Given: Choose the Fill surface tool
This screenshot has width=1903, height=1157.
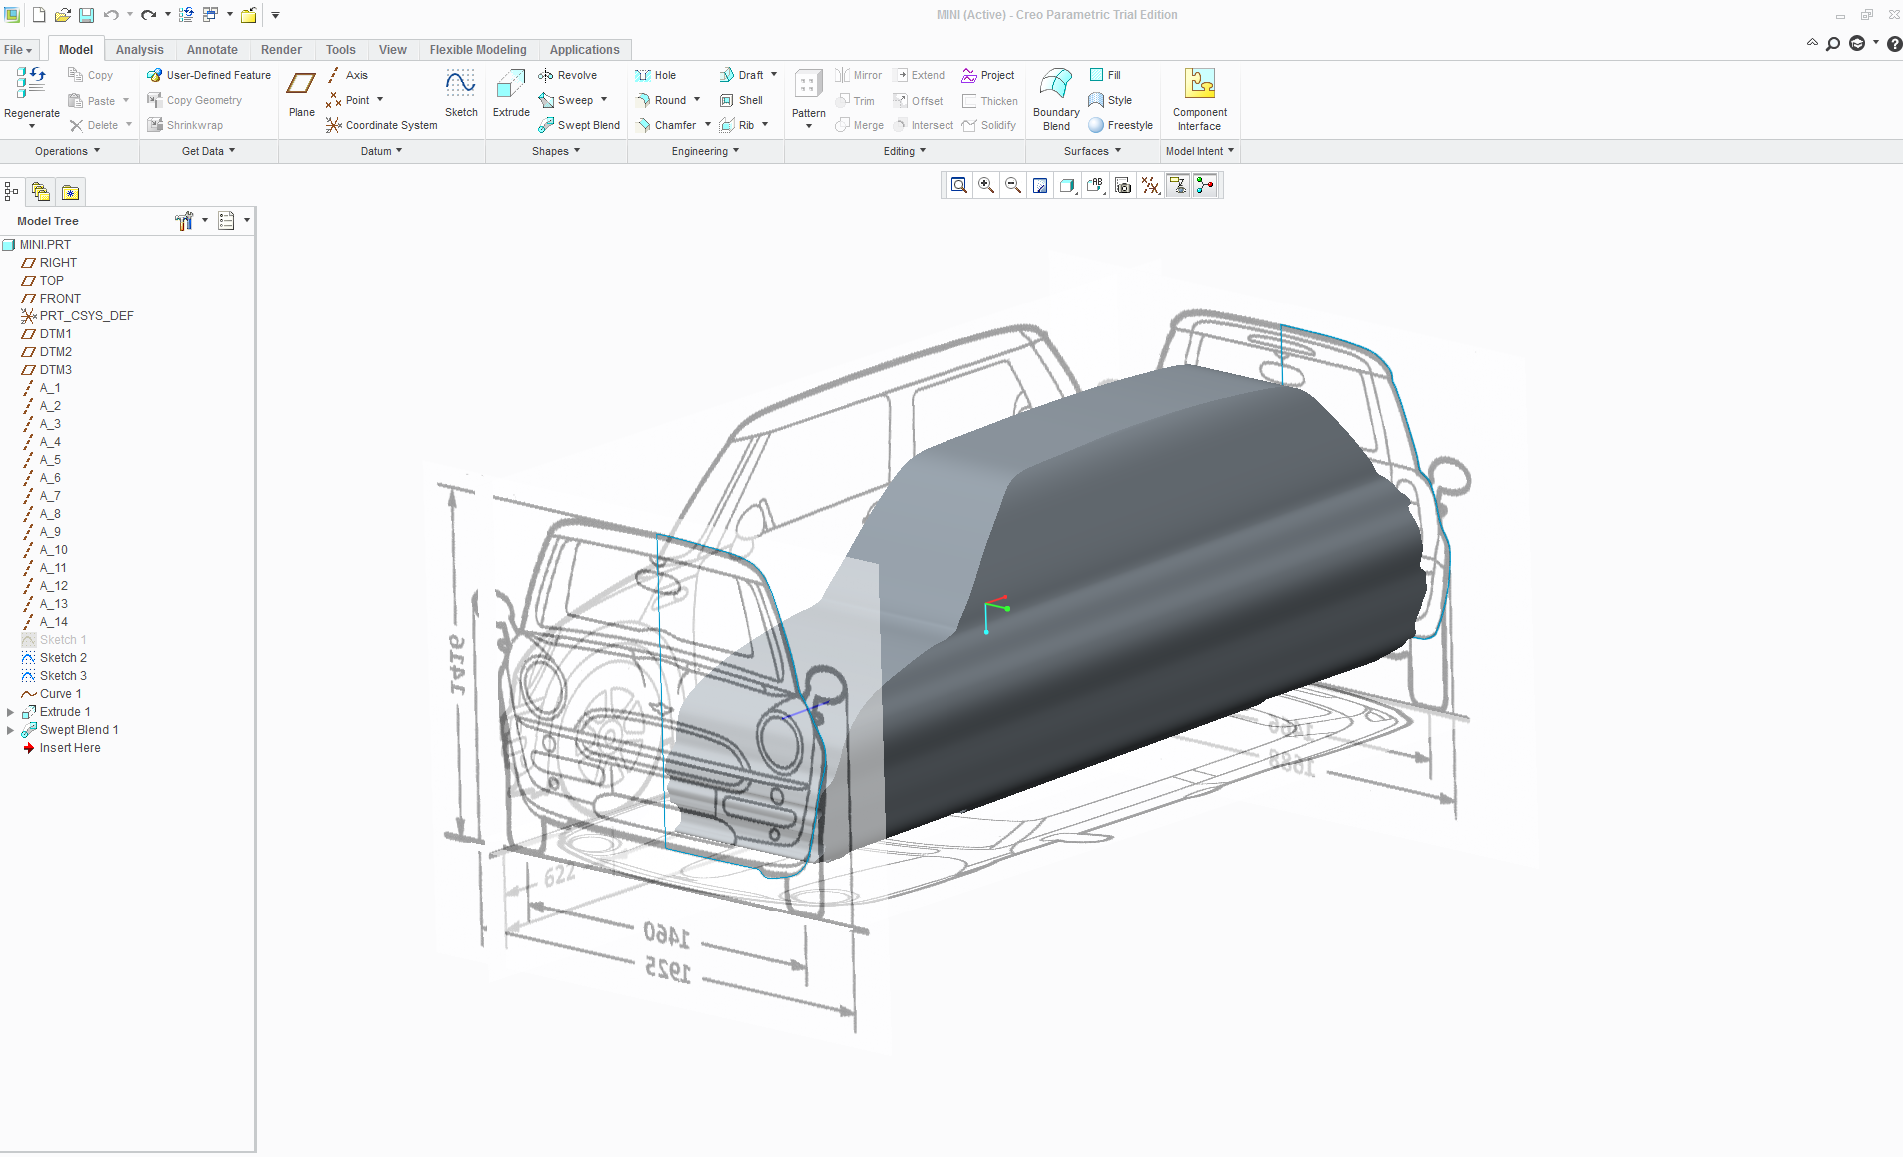Looking at the screenshot, I should point(1105,75).
